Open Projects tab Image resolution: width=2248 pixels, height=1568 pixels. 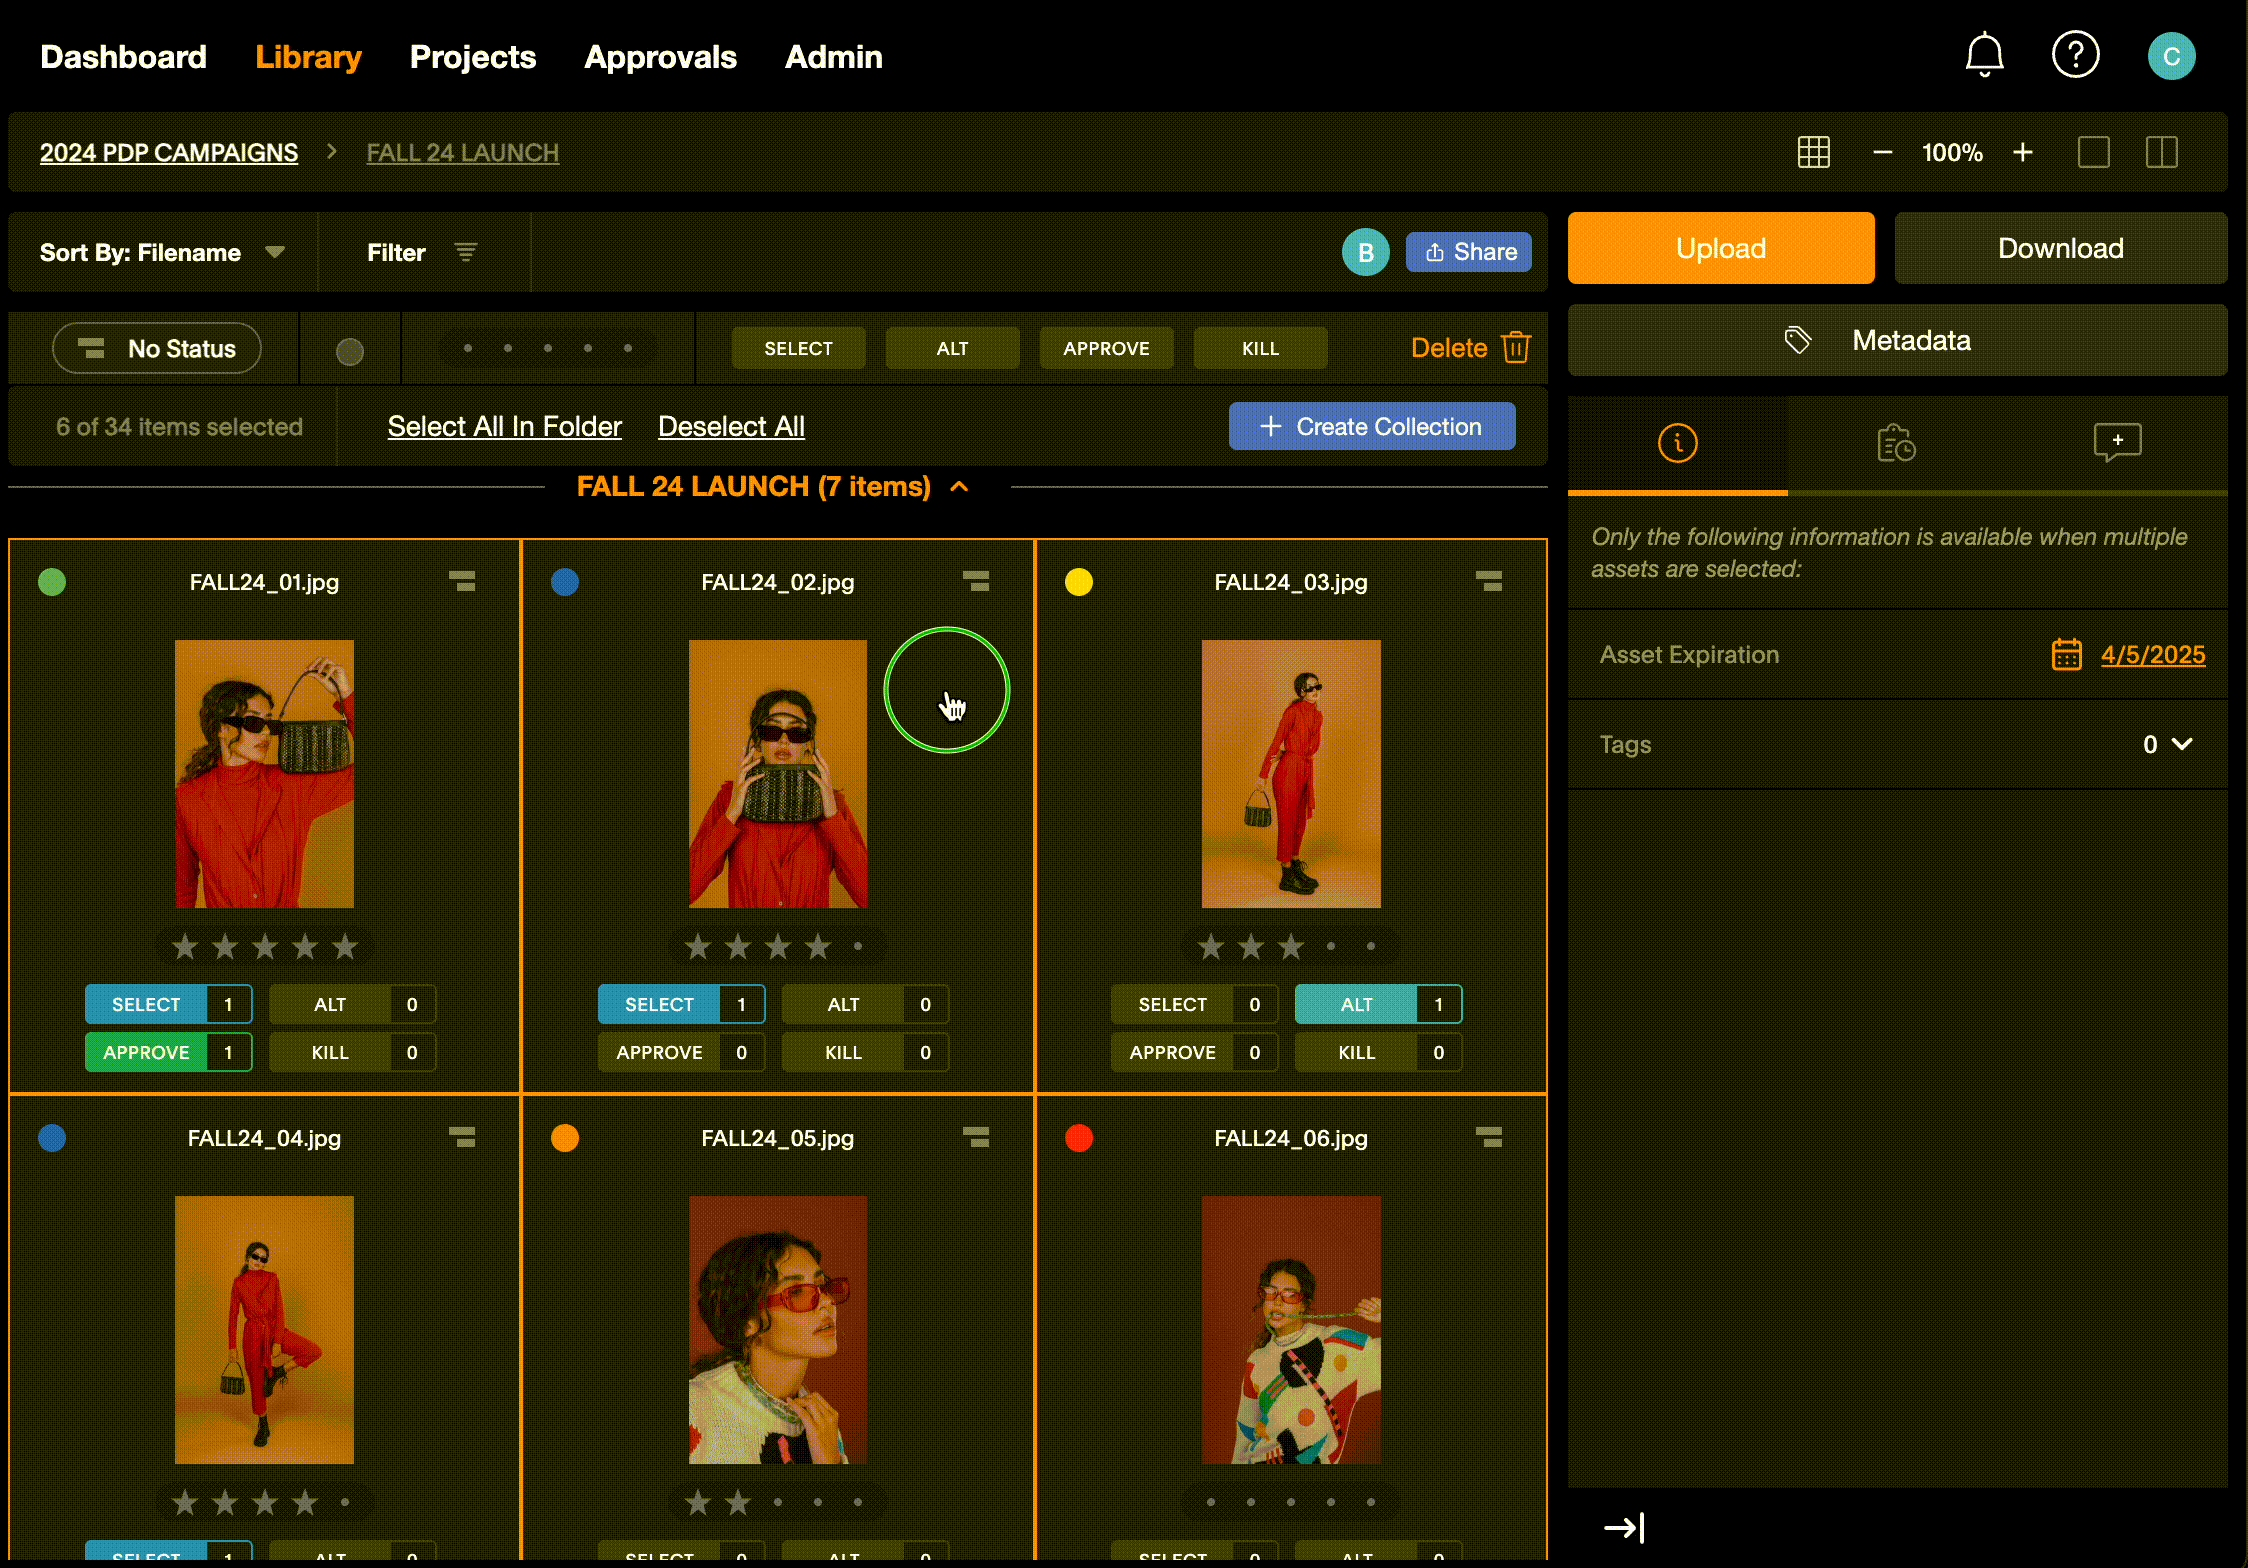(473, 57)
